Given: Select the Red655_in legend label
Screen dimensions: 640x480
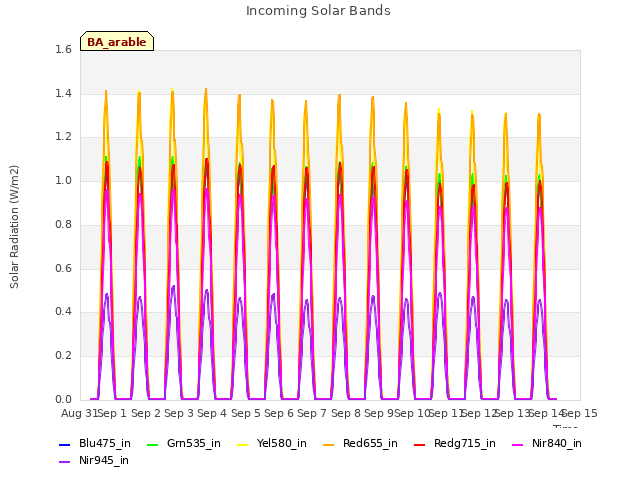Looking at the screenshot, I should pos(370,444).
